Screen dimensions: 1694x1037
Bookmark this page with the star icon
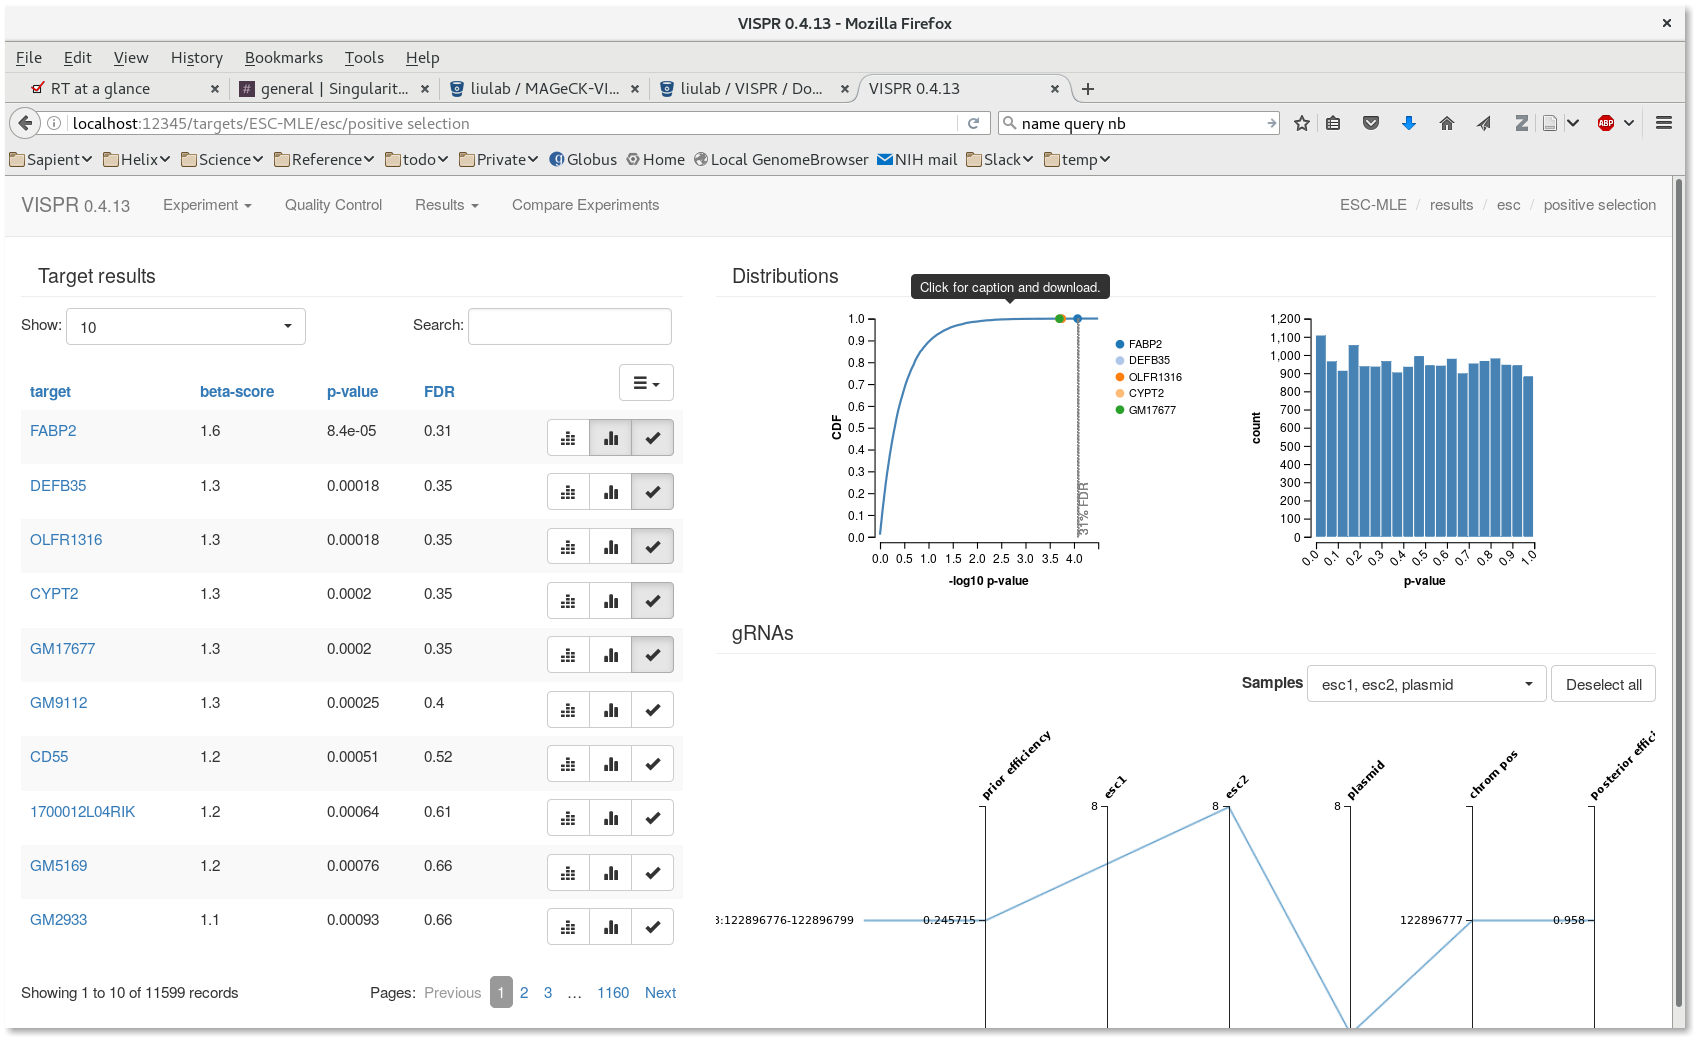coord(1301,122)
